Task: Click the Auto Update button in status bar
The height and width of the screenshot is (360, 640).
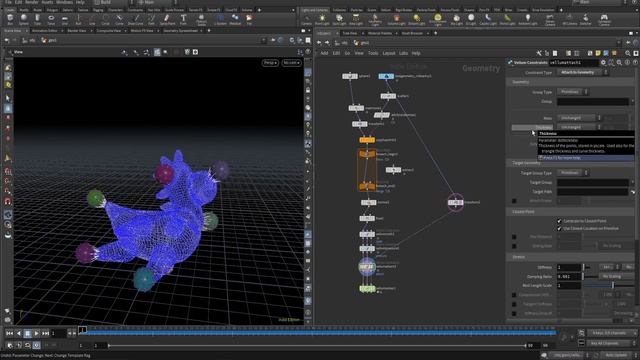Action: (x=616, y=356)
